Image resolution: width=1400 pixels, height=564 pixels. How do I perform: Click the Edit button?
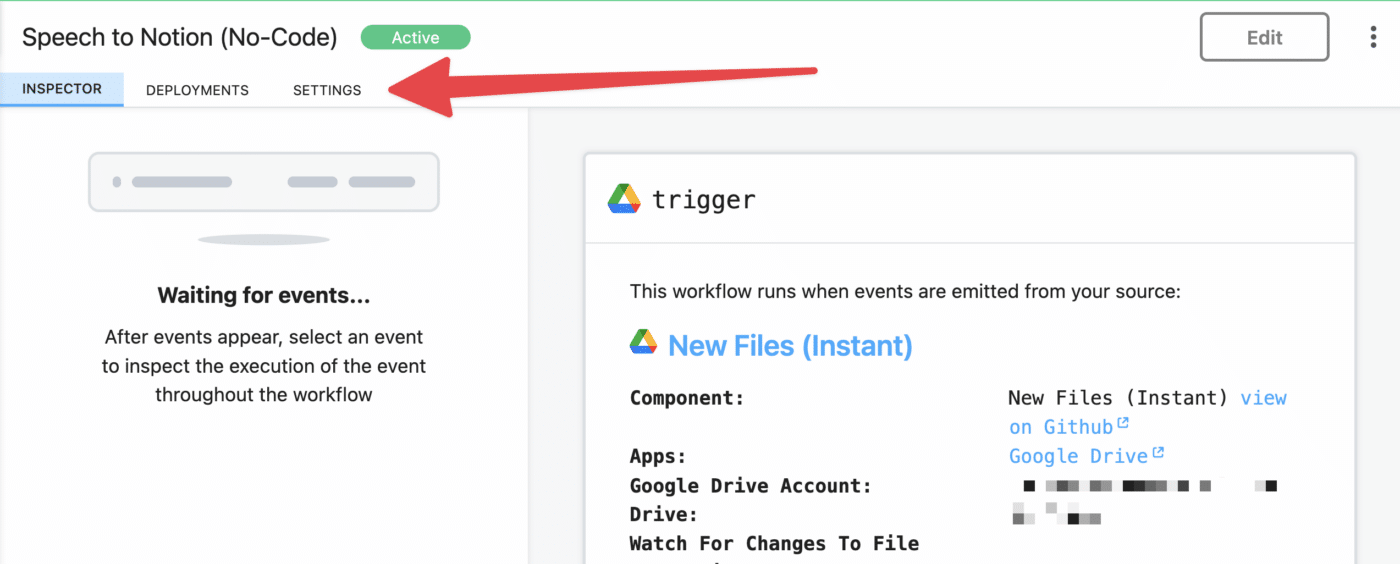click(1264, 38)
